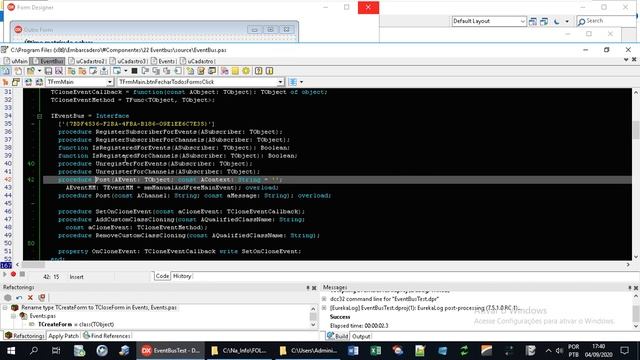640x360 pixels.
Task: Click the save desktop layout icon
Action: 533,21
